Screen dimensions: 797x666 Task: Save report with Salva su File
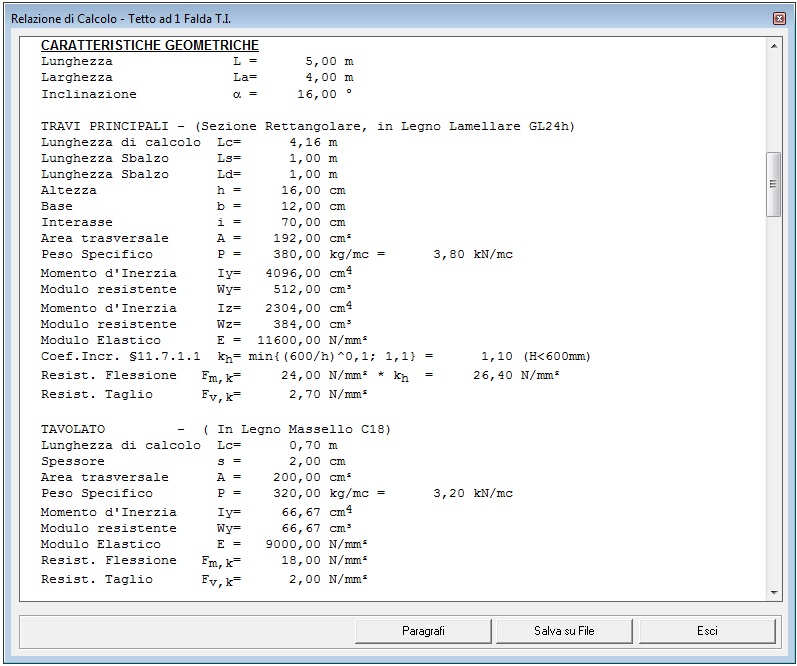[x=564, y=631]
